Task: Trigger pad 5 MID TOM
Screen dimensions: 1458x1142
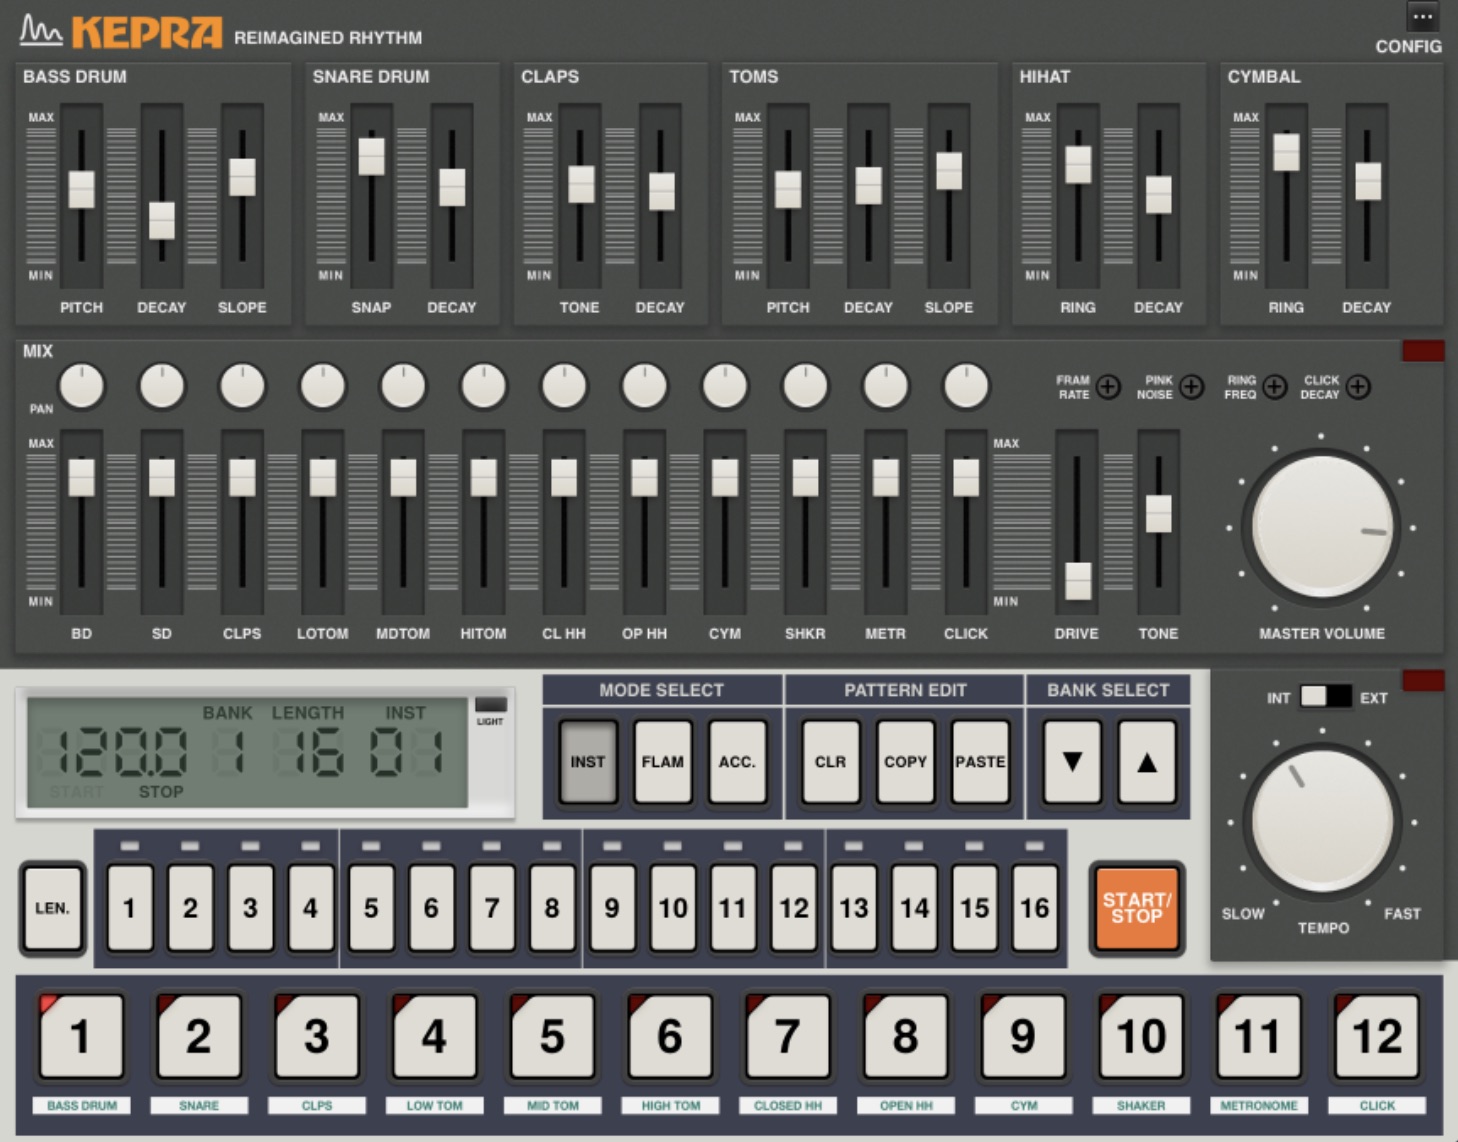Action: (552, 1036)
